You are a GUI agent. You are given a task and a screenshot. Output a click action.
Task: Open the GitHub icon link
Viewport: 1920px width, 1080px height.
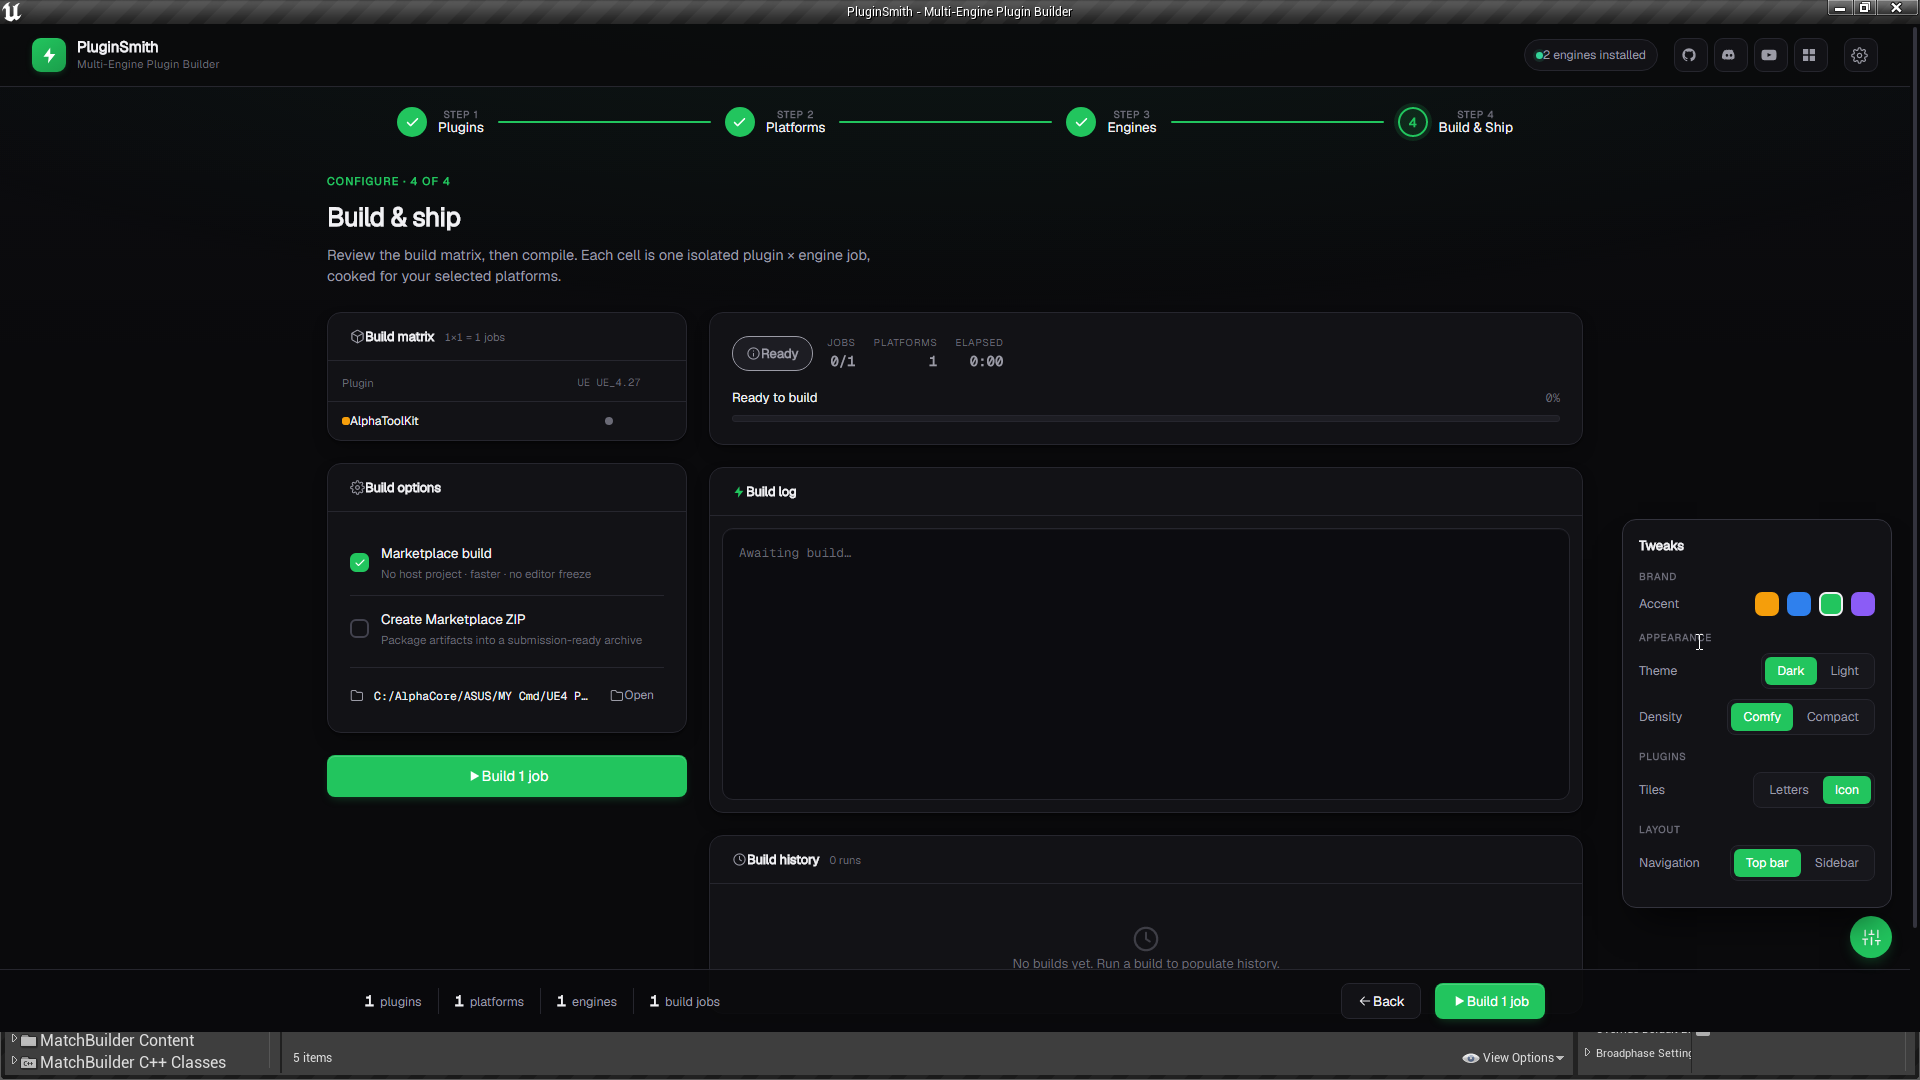pos(1689,55)
